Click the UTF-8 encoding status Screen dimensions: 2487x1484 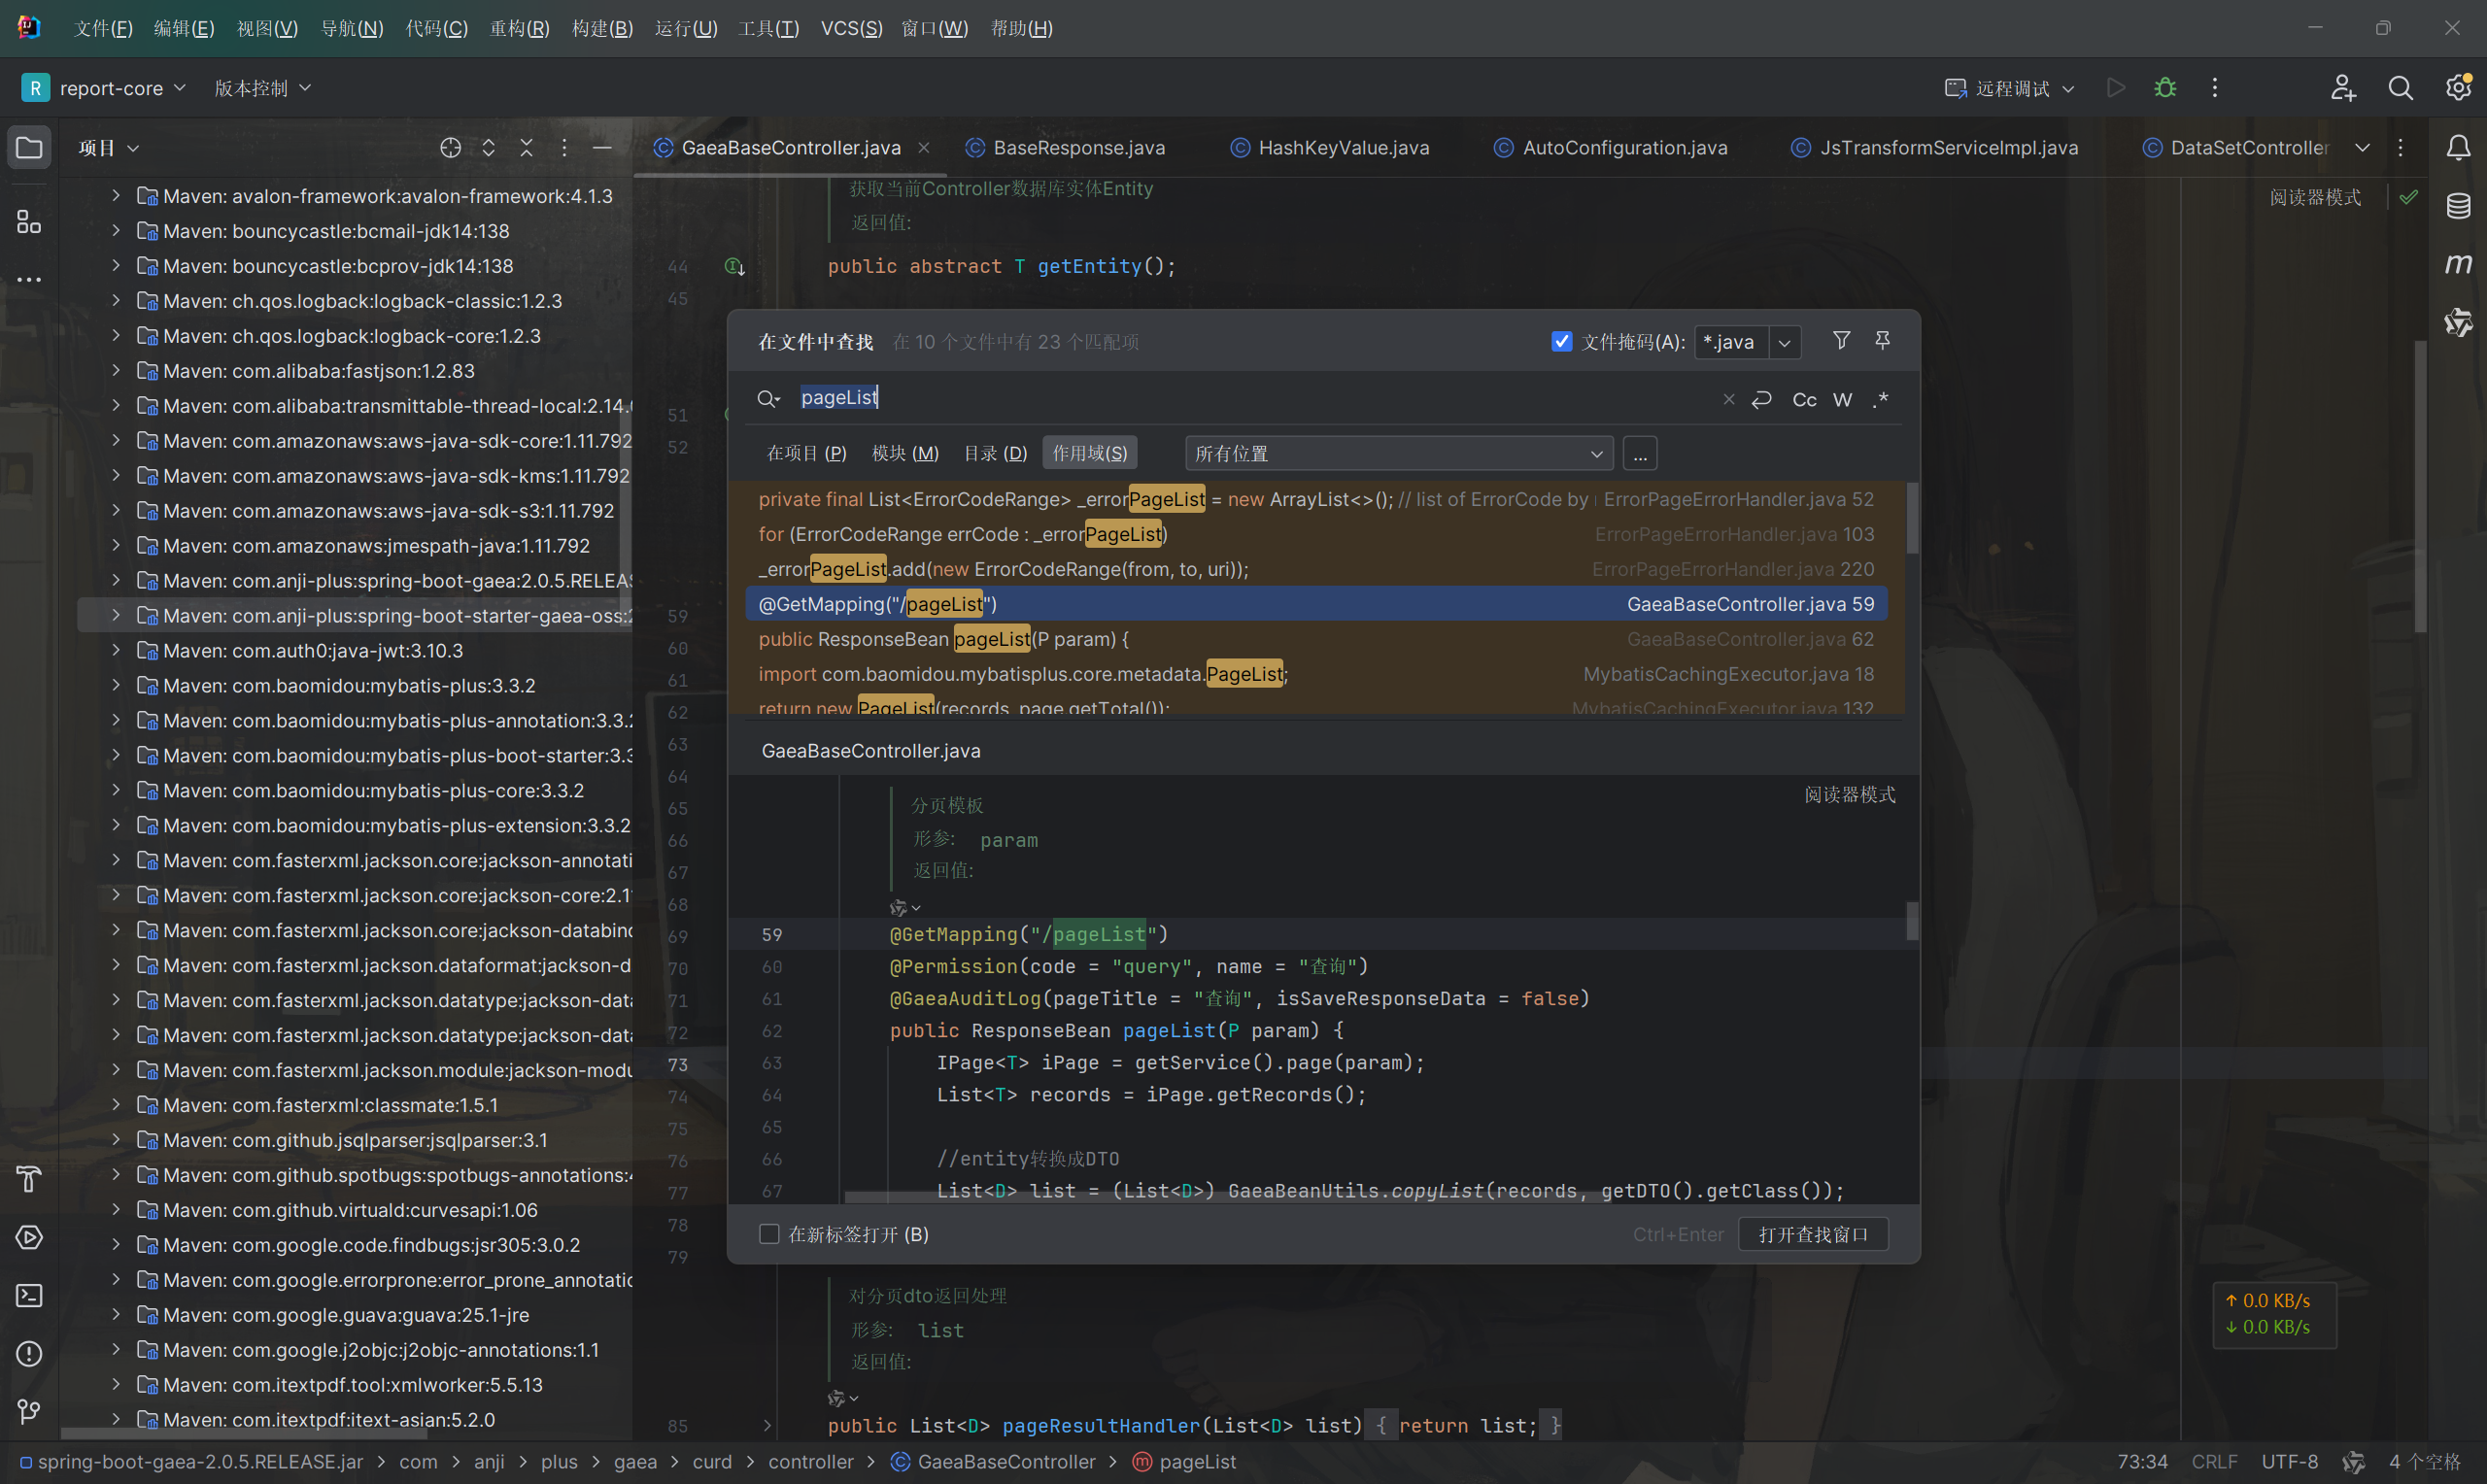coord(2289,1461)
